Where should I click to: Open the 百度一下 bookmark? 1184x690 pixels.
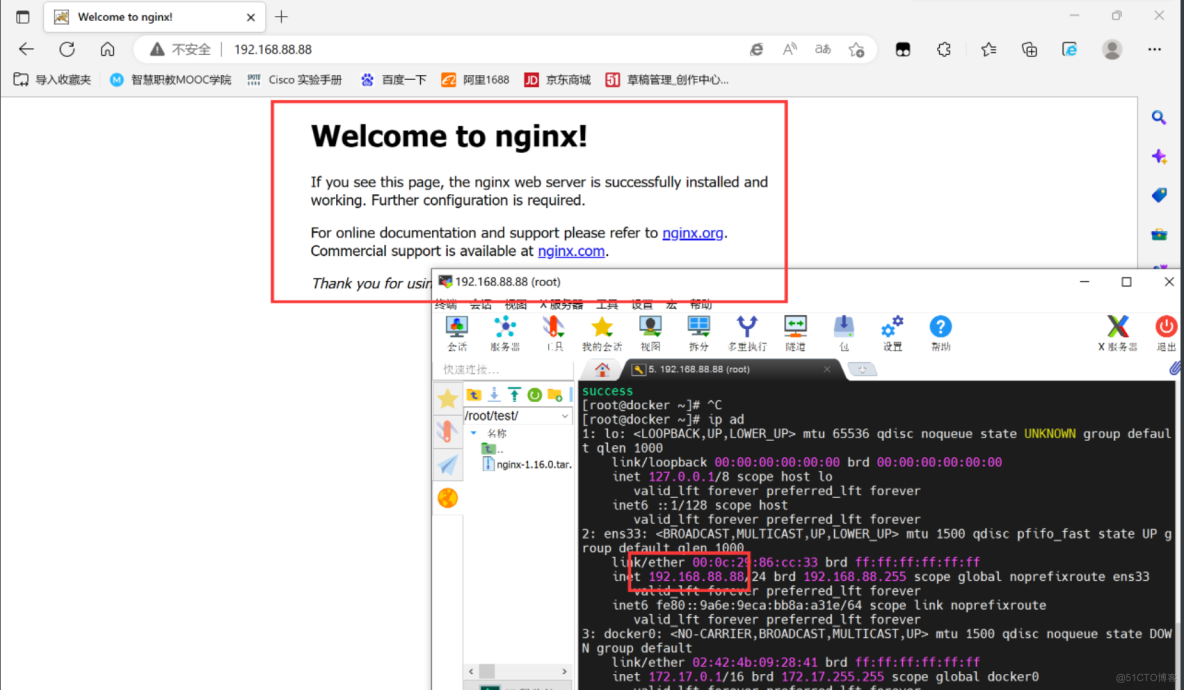(393, 79)
